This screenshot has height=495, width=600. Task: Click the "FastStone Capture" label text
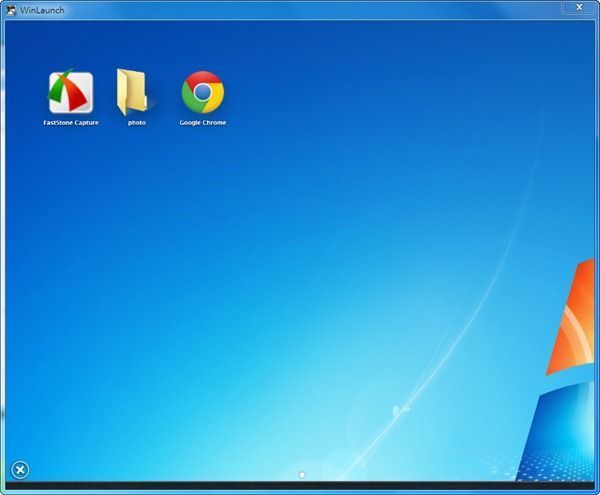click(71, 123)
